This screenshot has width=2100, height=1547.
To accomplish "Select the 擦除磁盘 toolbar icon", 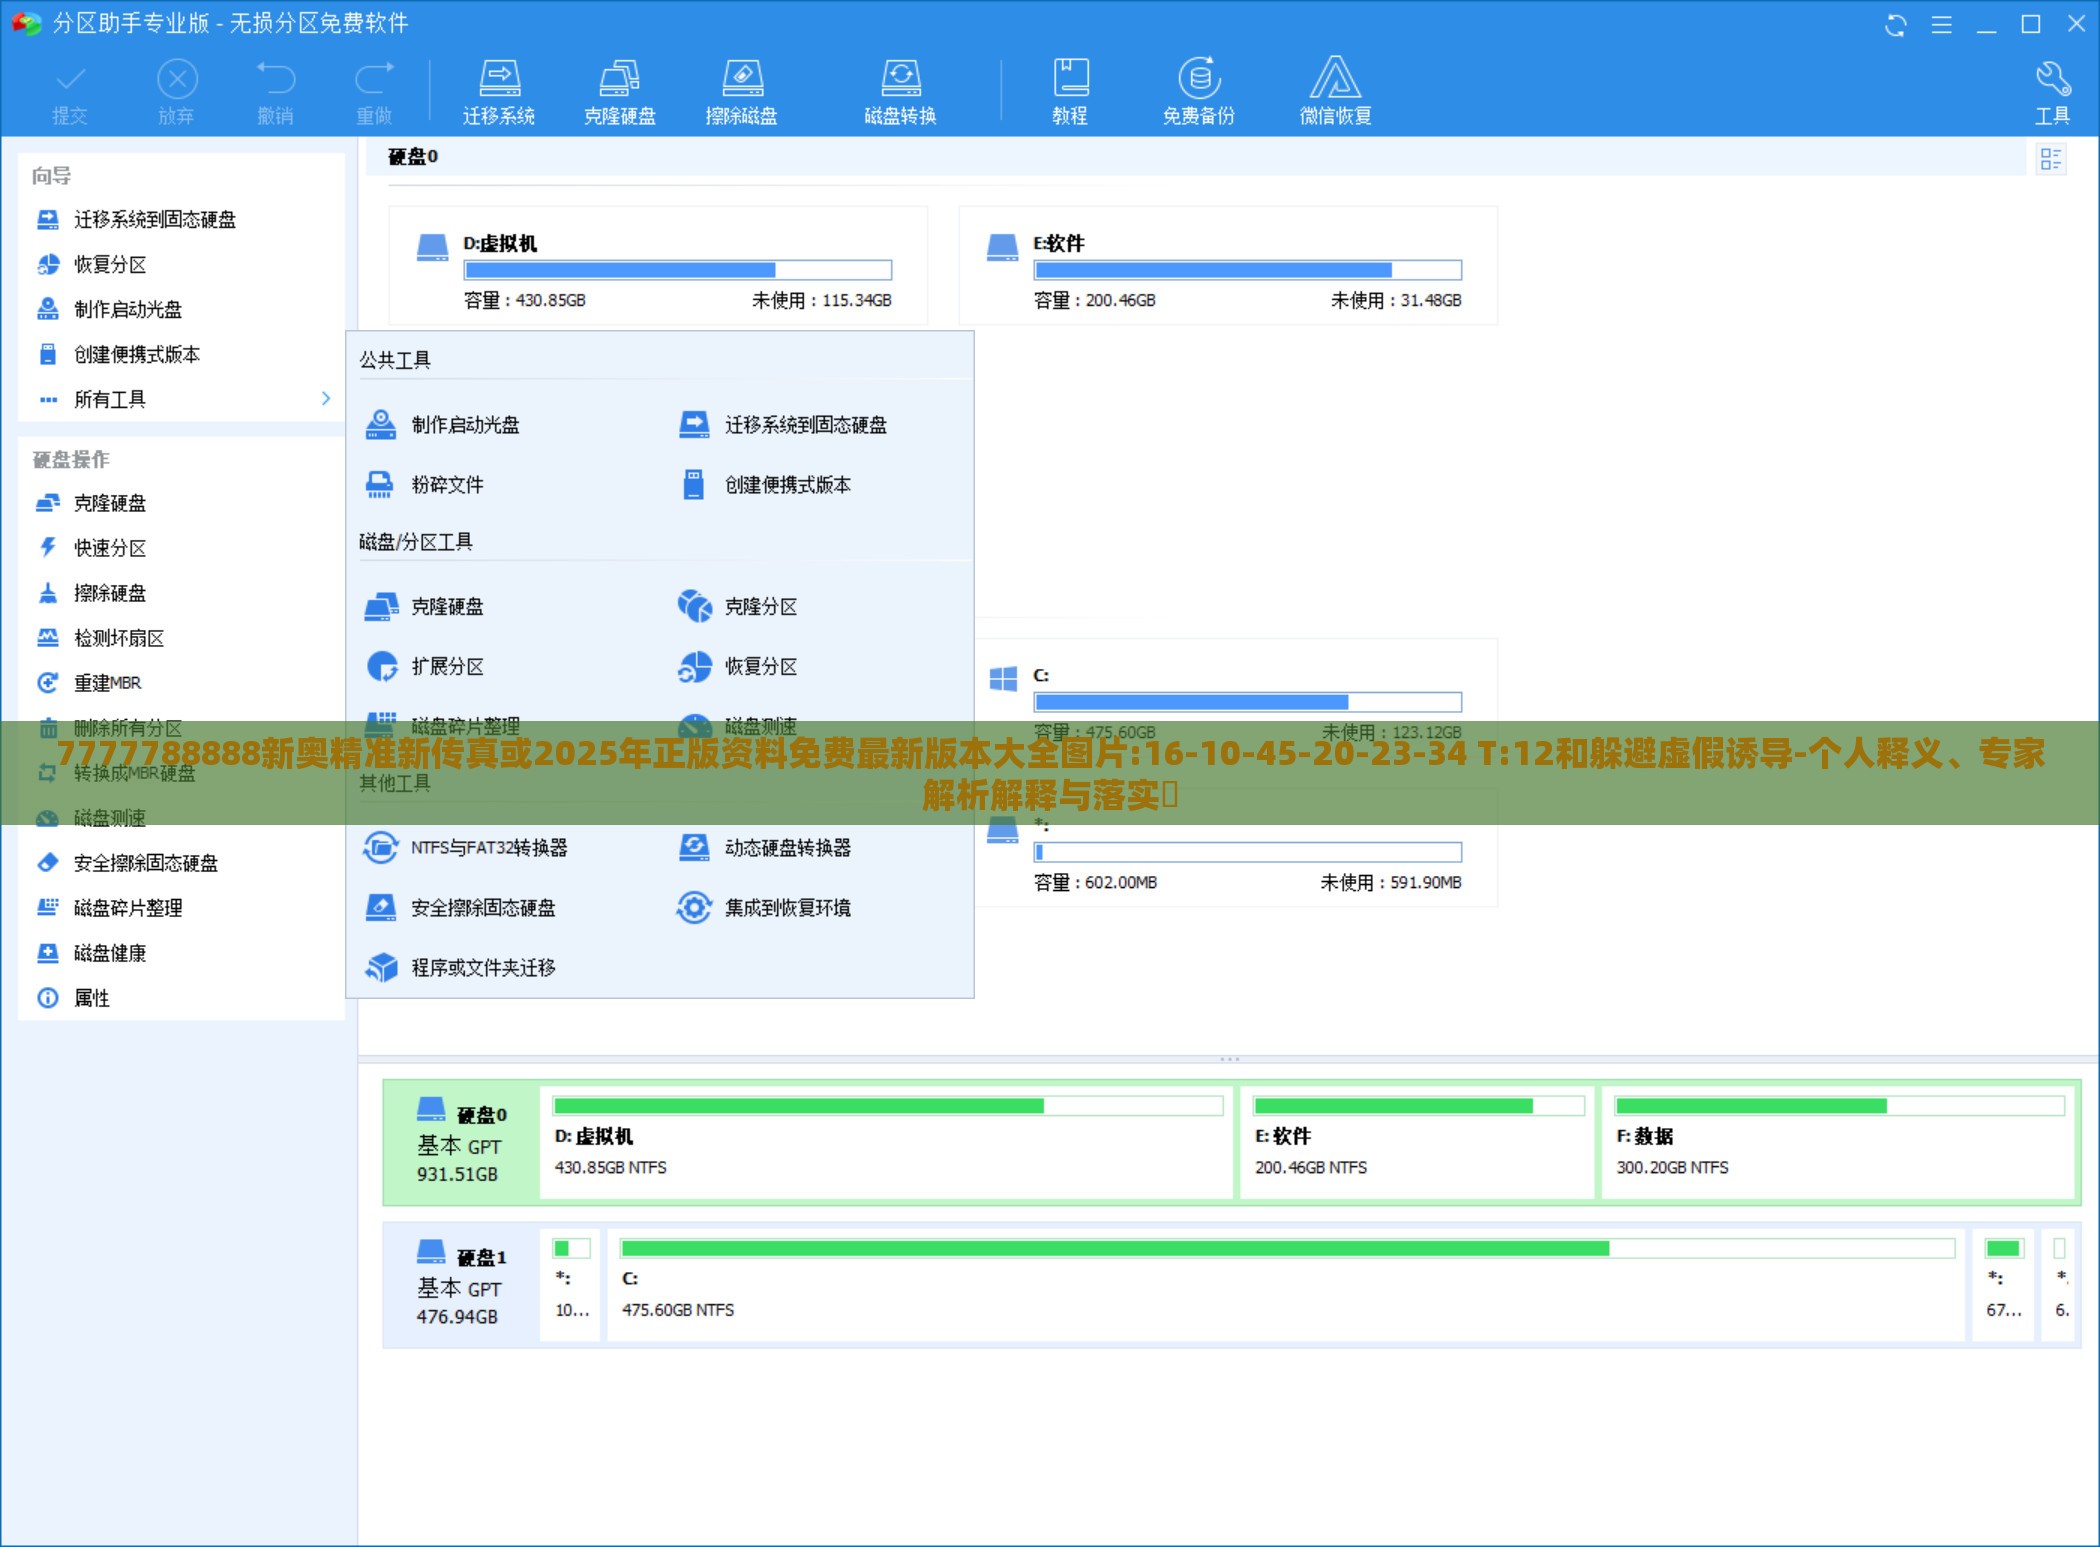I will pyautogui.click(x=741, y=92).
